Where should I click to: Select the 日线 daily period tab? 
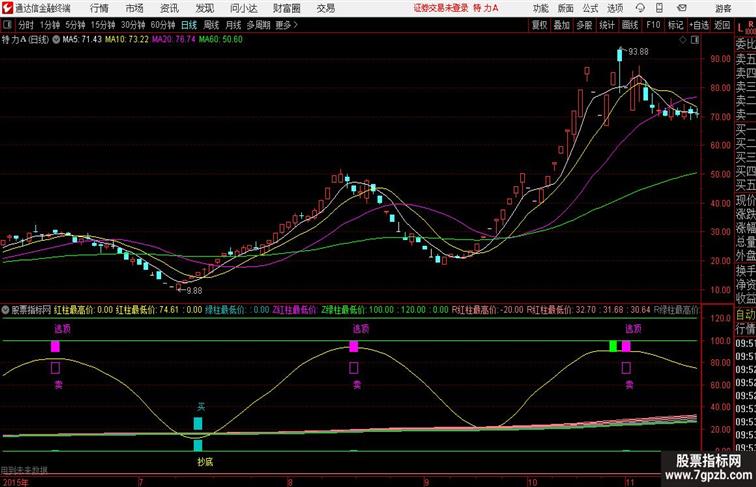(189, 25)
